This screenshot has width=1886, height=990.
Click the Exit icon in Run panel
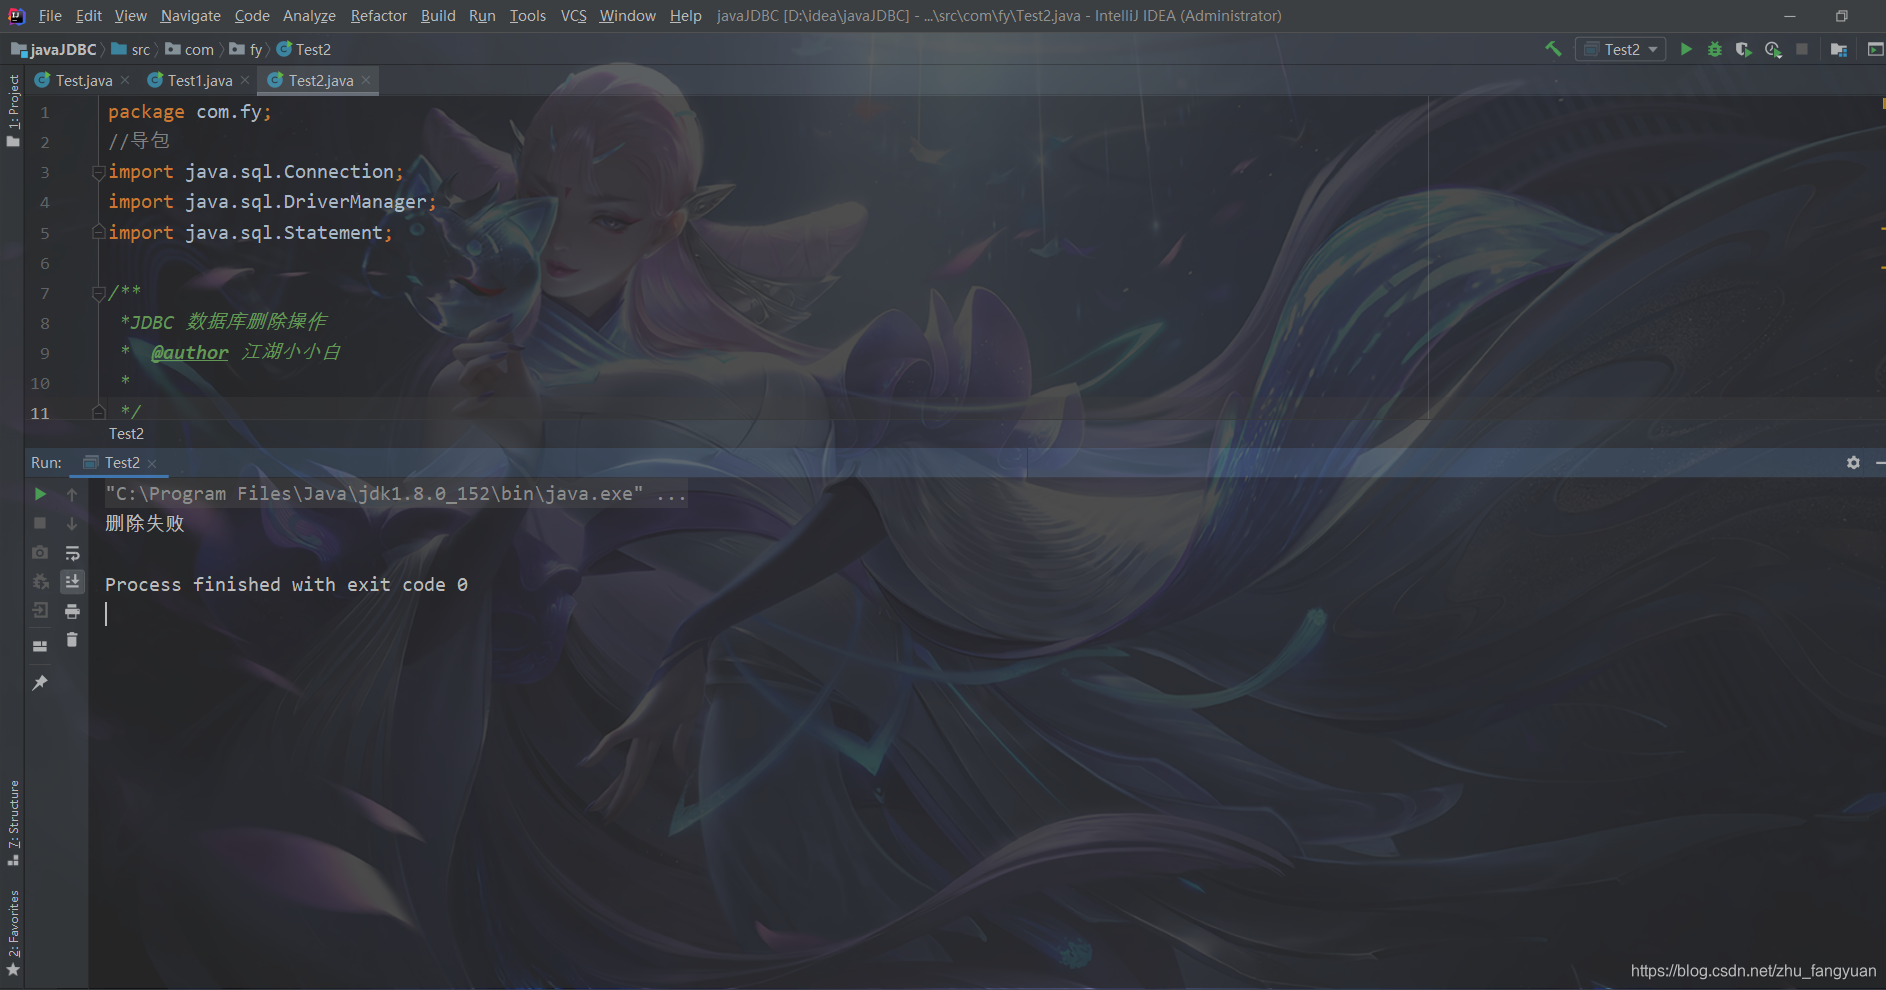pyautogui.click(x=40, y=610)
